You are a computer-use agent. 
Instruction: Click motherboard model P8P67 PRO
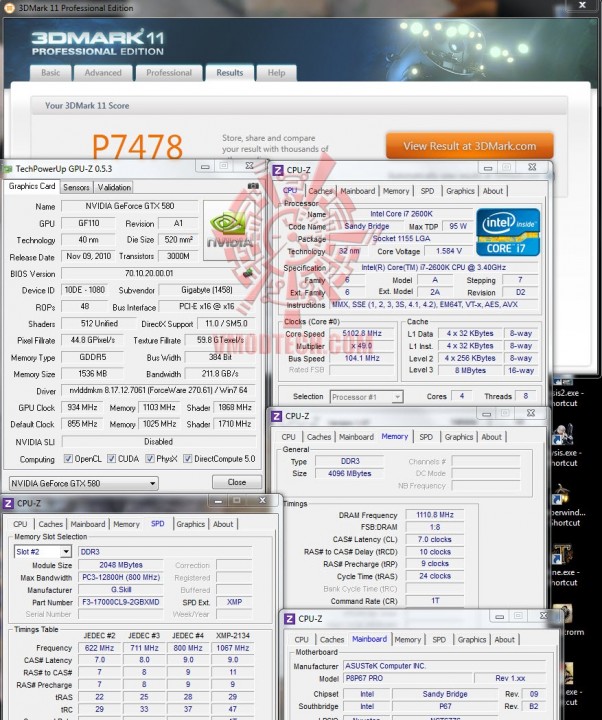click(407, 678)
